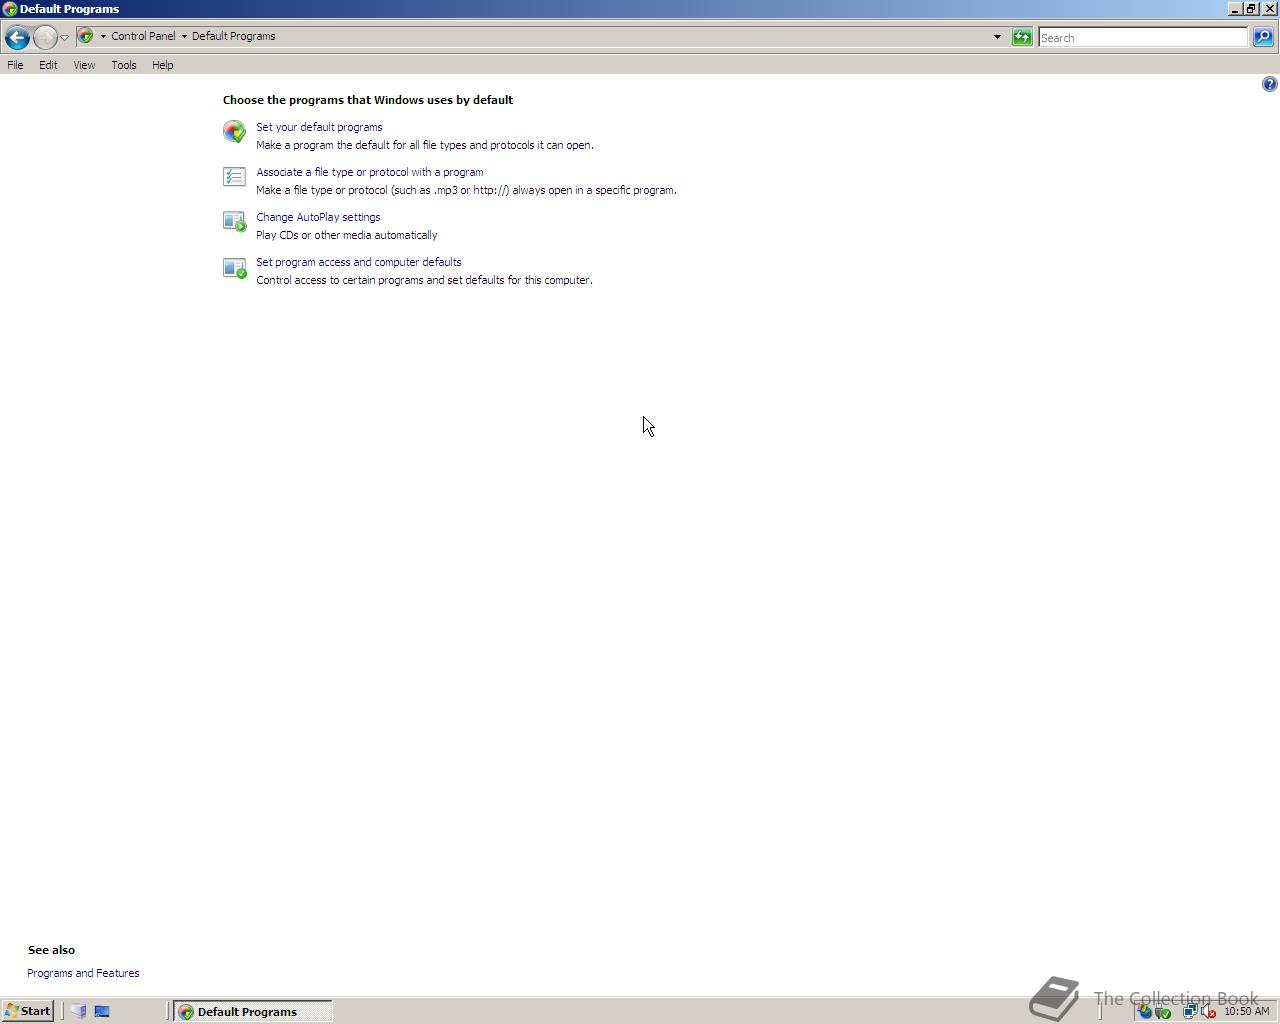
Task: Click the Default Programs taskbar button
Action: click(253, 1011)
